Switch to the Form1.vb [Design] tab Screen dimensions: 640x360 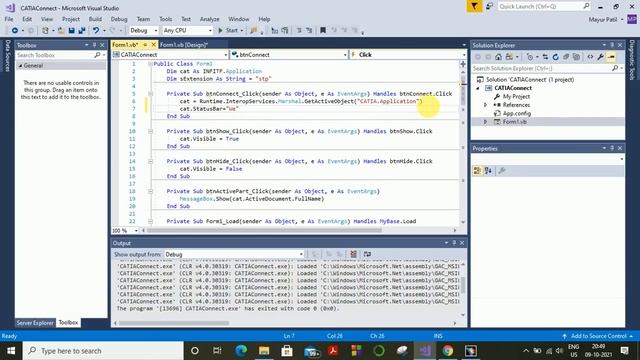[x=184, y=45]
